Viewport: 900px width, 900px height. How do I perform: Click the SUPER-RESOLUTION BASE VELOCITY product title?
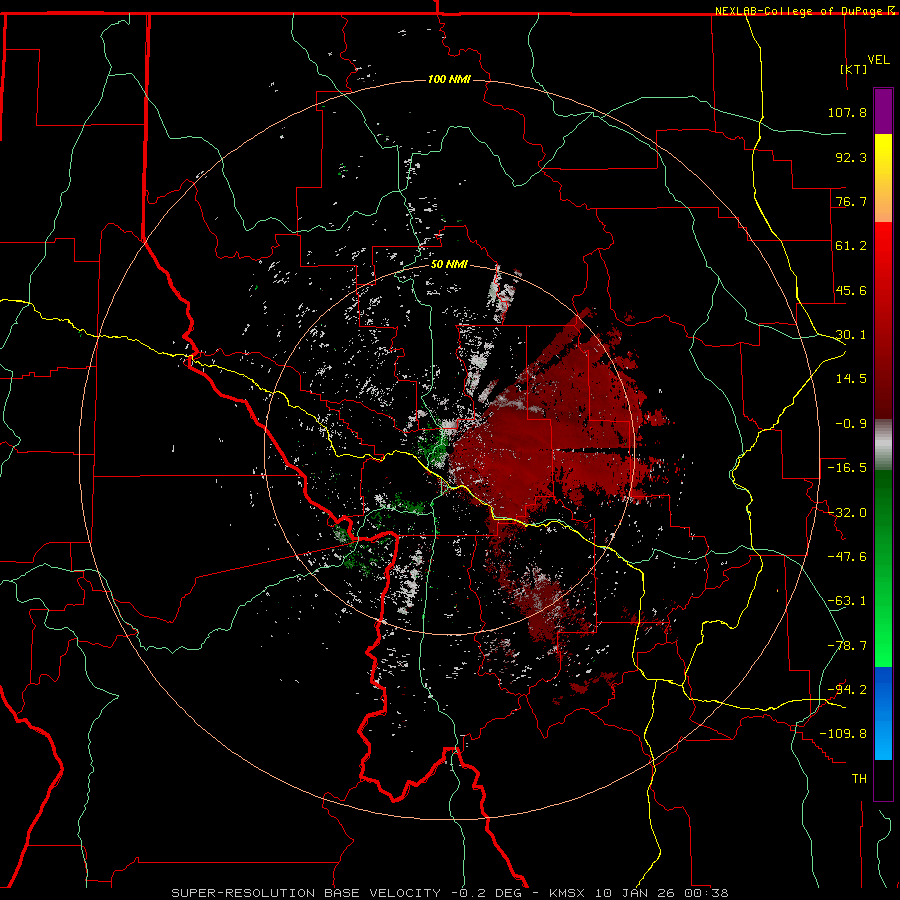[306, 893]
